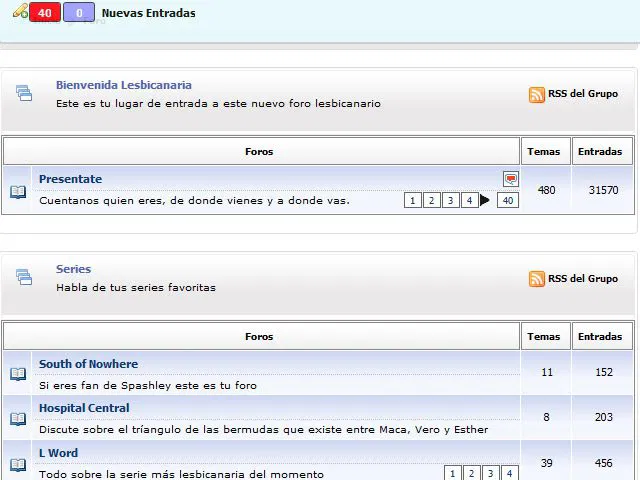
Task: Go to page 2 of Presentate
Action: [432, 201]
